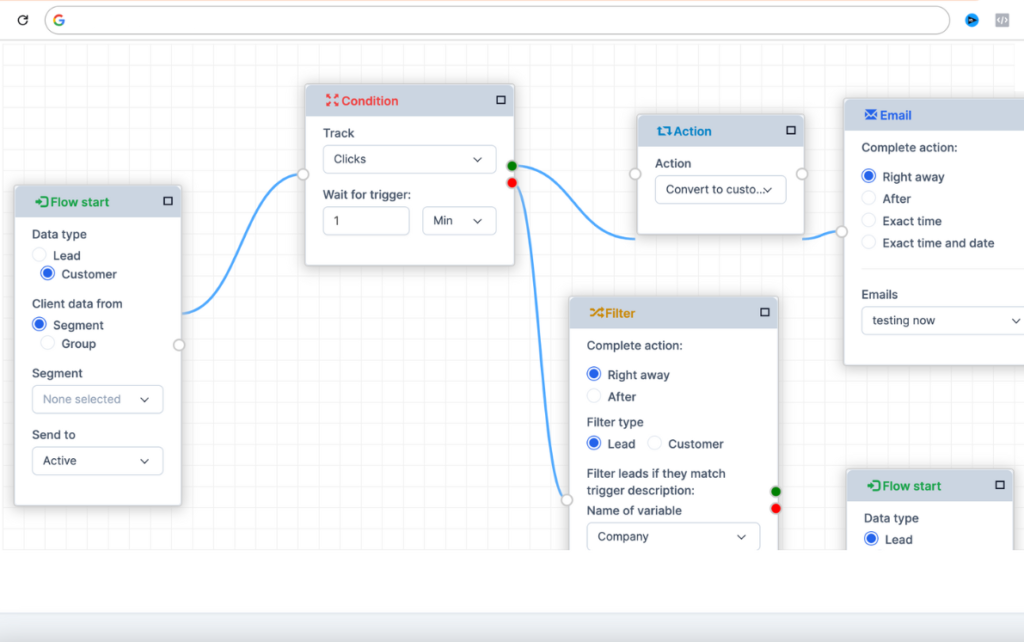1024x642 pixels.
Task: Open the Segment None selected dropdown
Action: 97,399
